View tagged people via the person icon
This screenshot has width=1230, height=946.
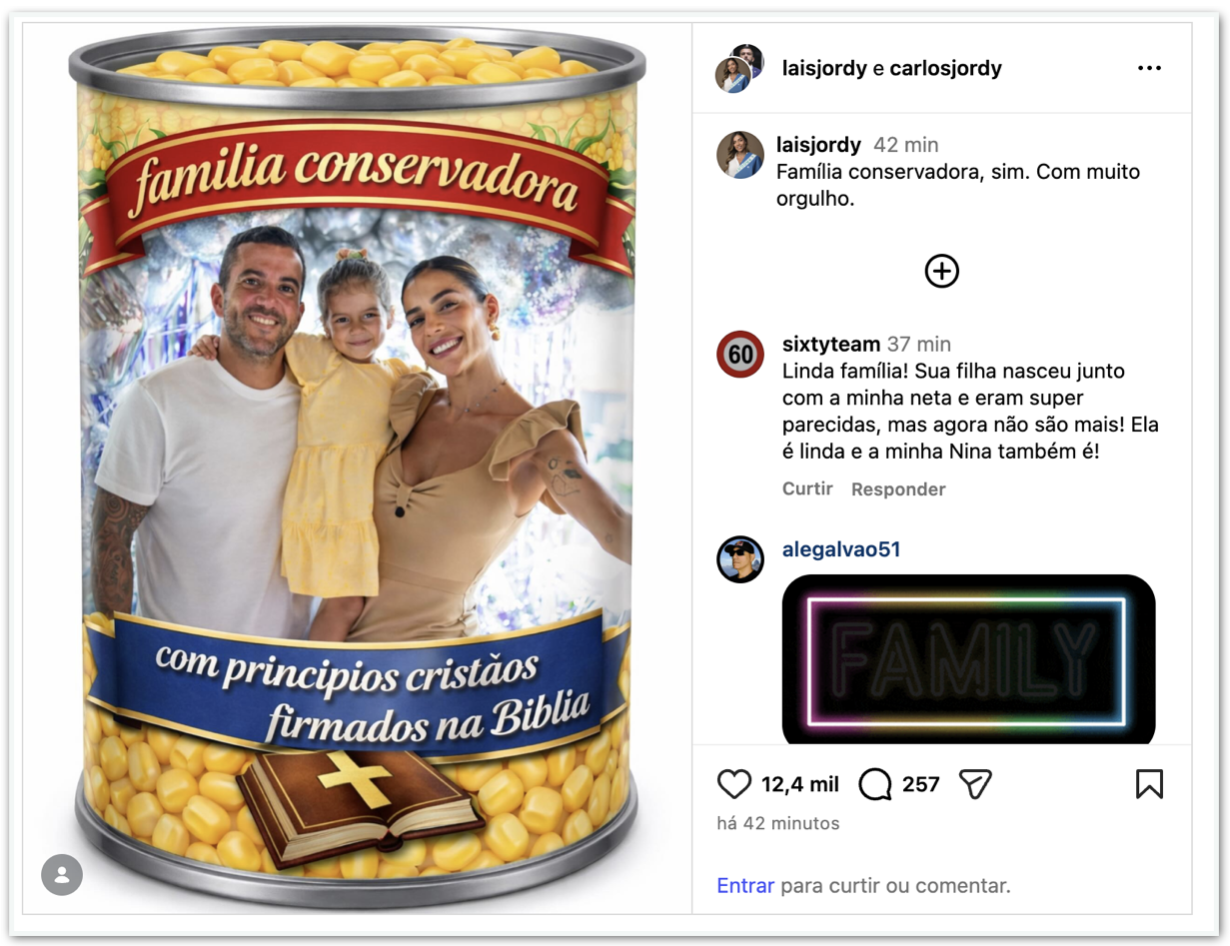click(62, 874)
